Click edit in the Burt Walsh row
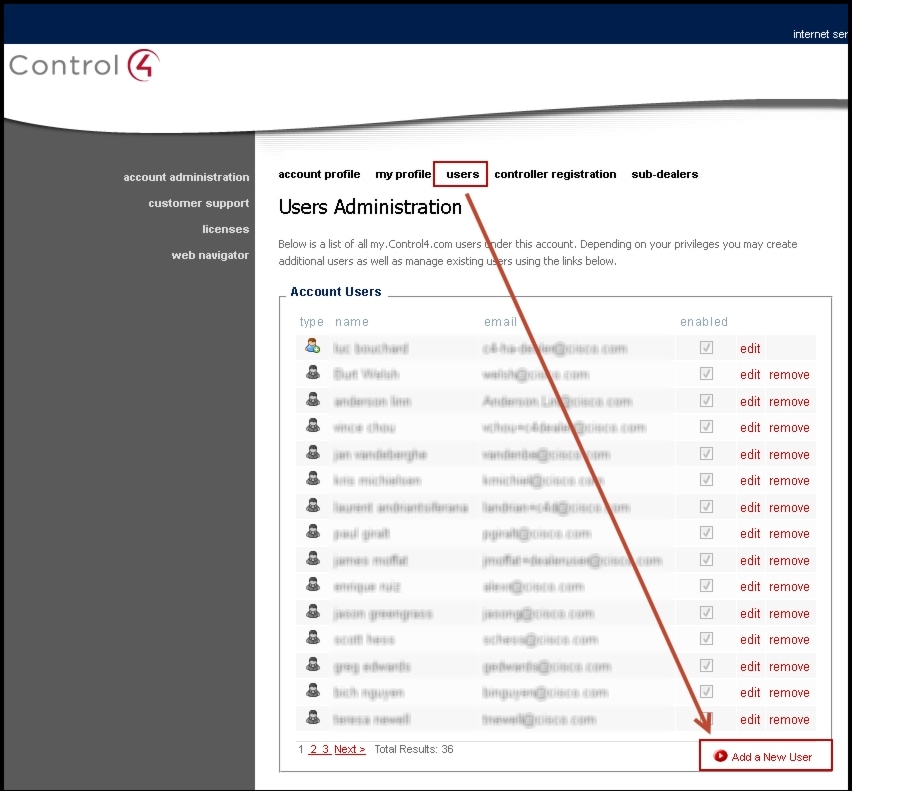The width and height of the screenshot is (900, 806). (750, 374)
